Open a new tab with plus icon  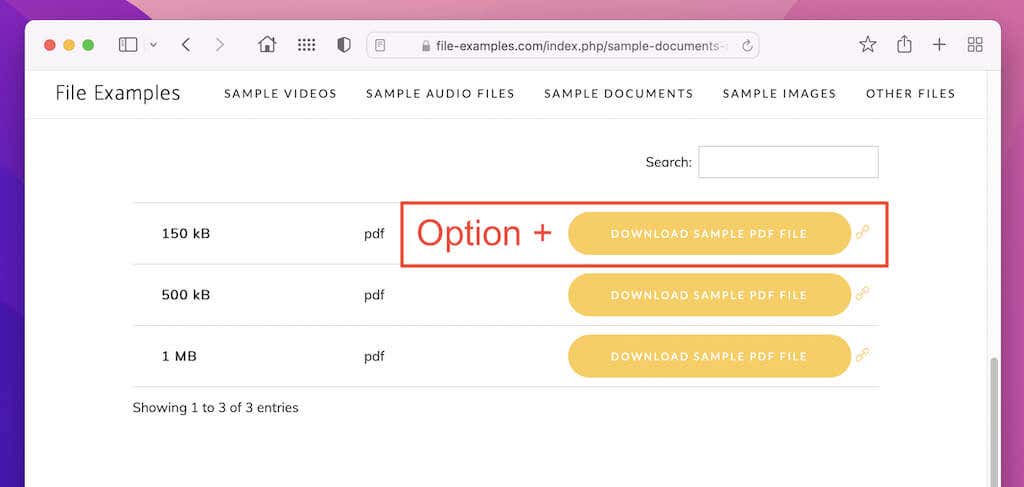[939, 45]
